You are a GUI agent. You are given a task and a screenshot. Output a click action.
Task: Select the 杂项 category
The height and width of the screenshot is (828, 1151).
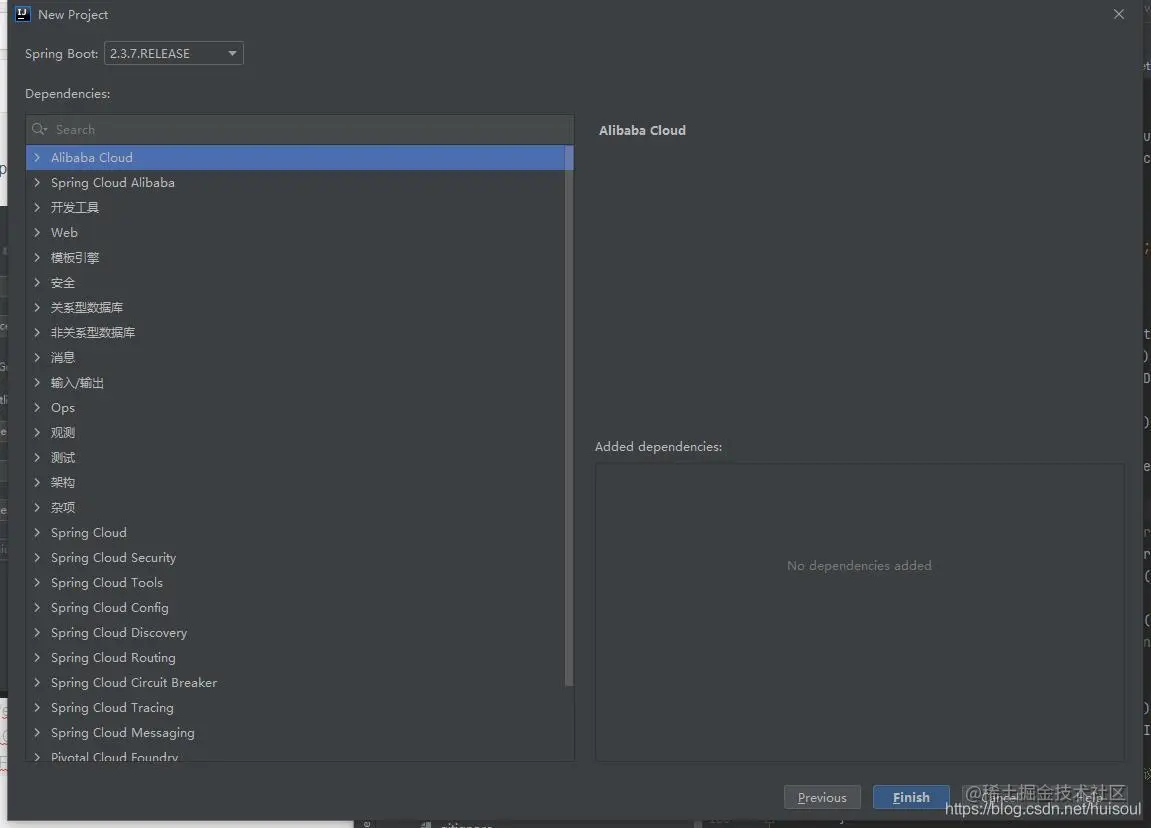[295, 506]
